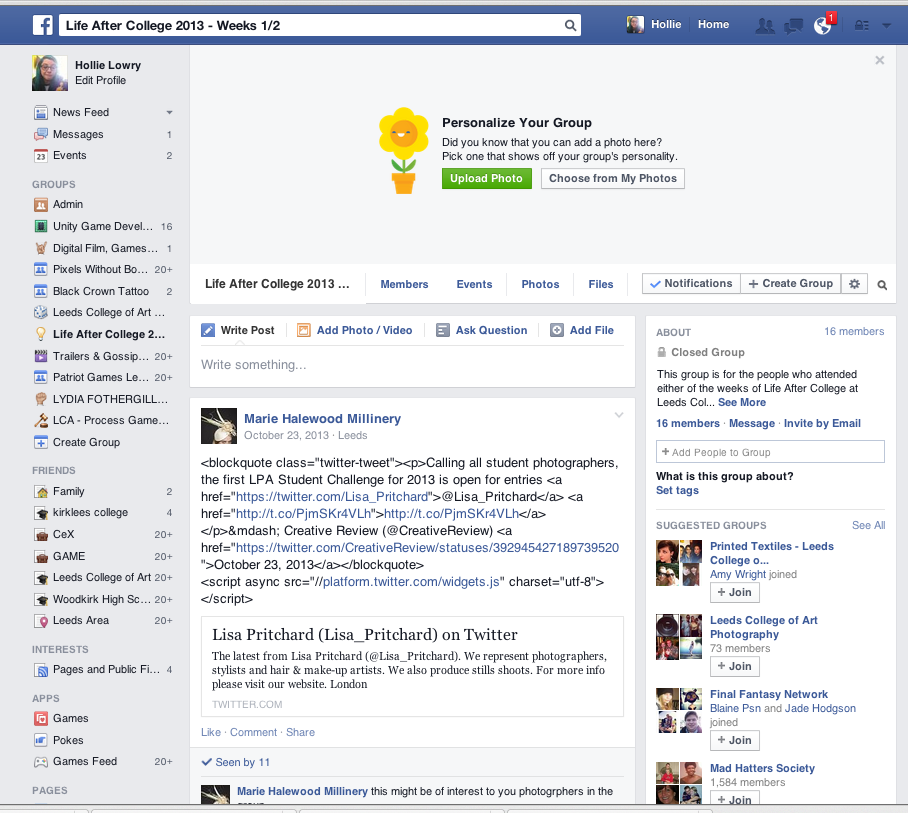Viewport: 908px width, 813px height.
Task: Open Games app in sidebar
Action: pos(71,719)
